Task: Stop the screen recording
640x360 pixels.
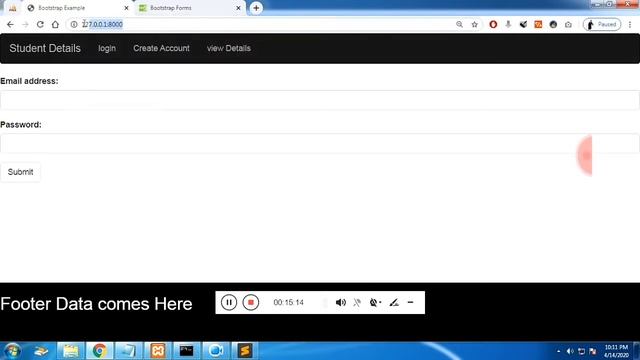Action: 251,302
